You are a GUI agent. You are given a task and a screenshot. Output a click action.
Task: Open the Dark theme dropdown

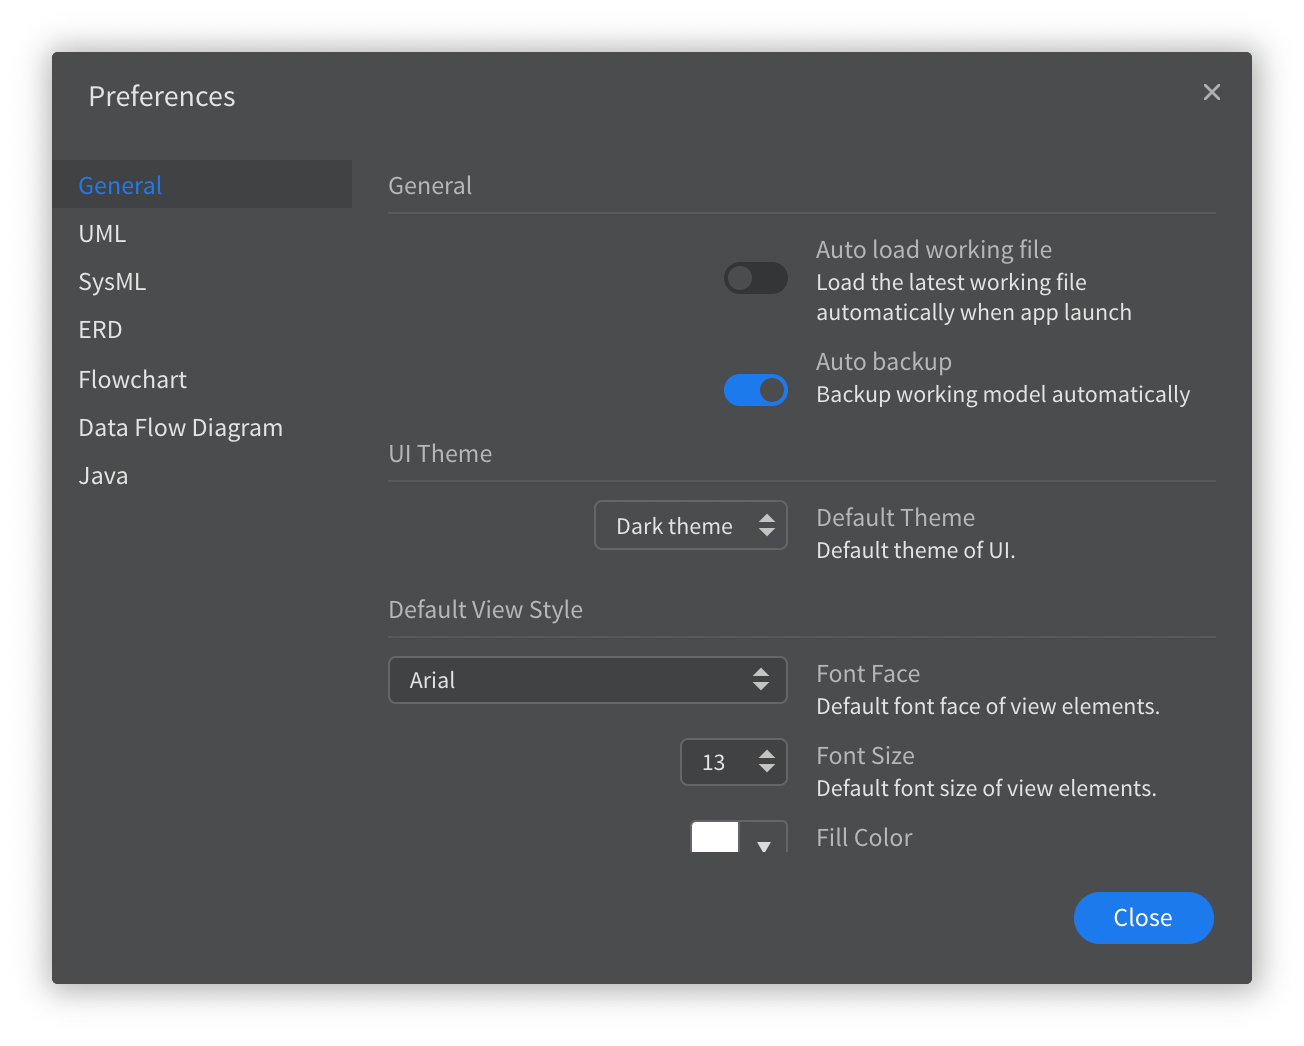pos(690,525)
